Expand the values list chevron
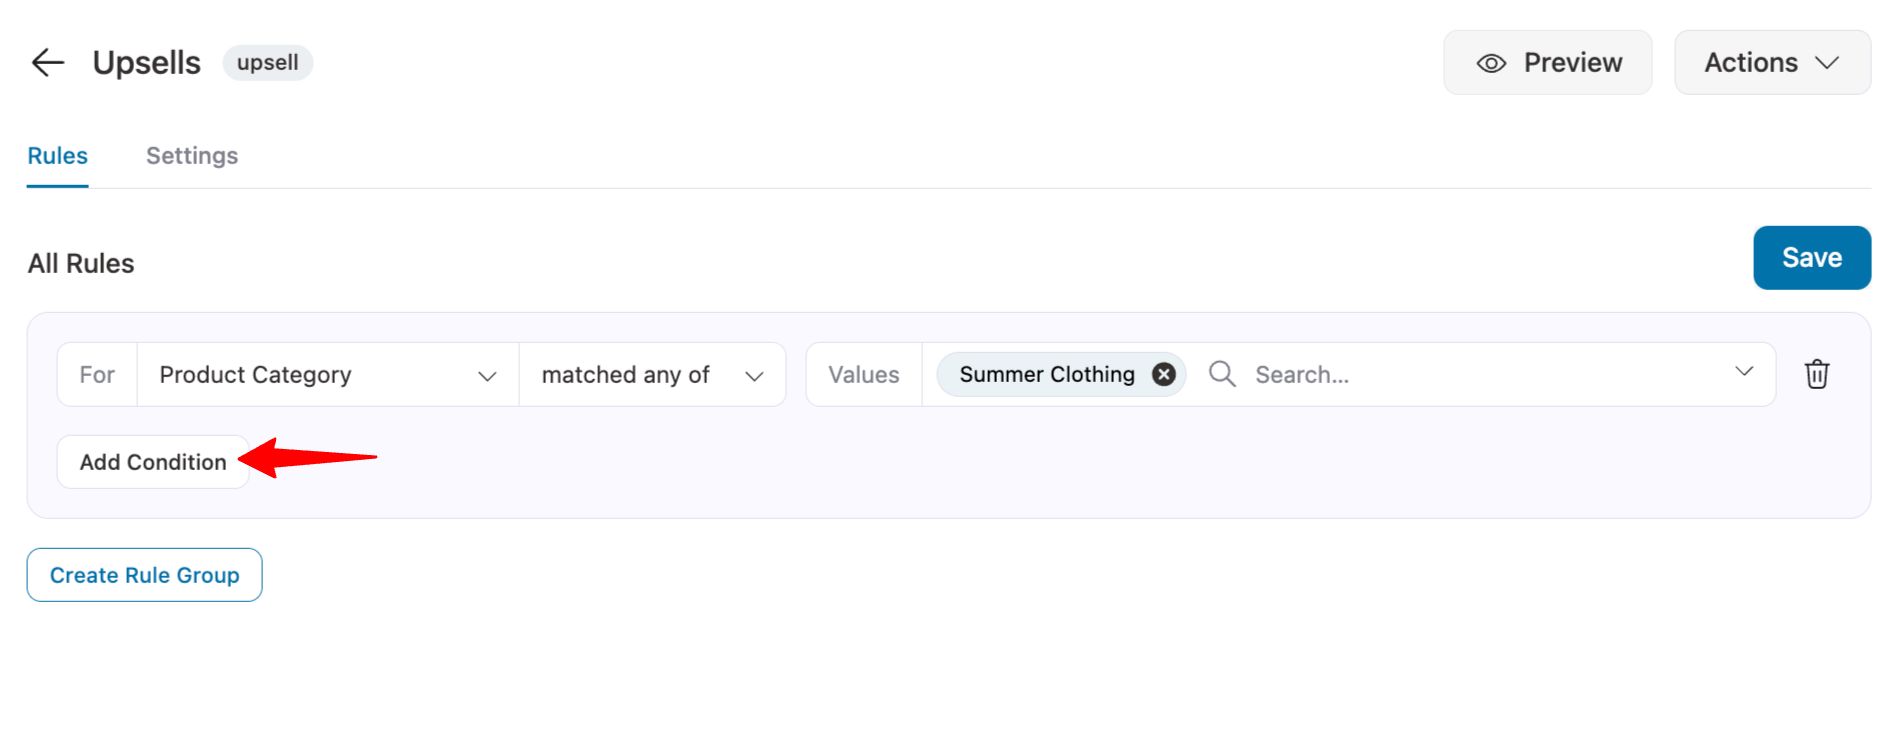 (1744, 372)
